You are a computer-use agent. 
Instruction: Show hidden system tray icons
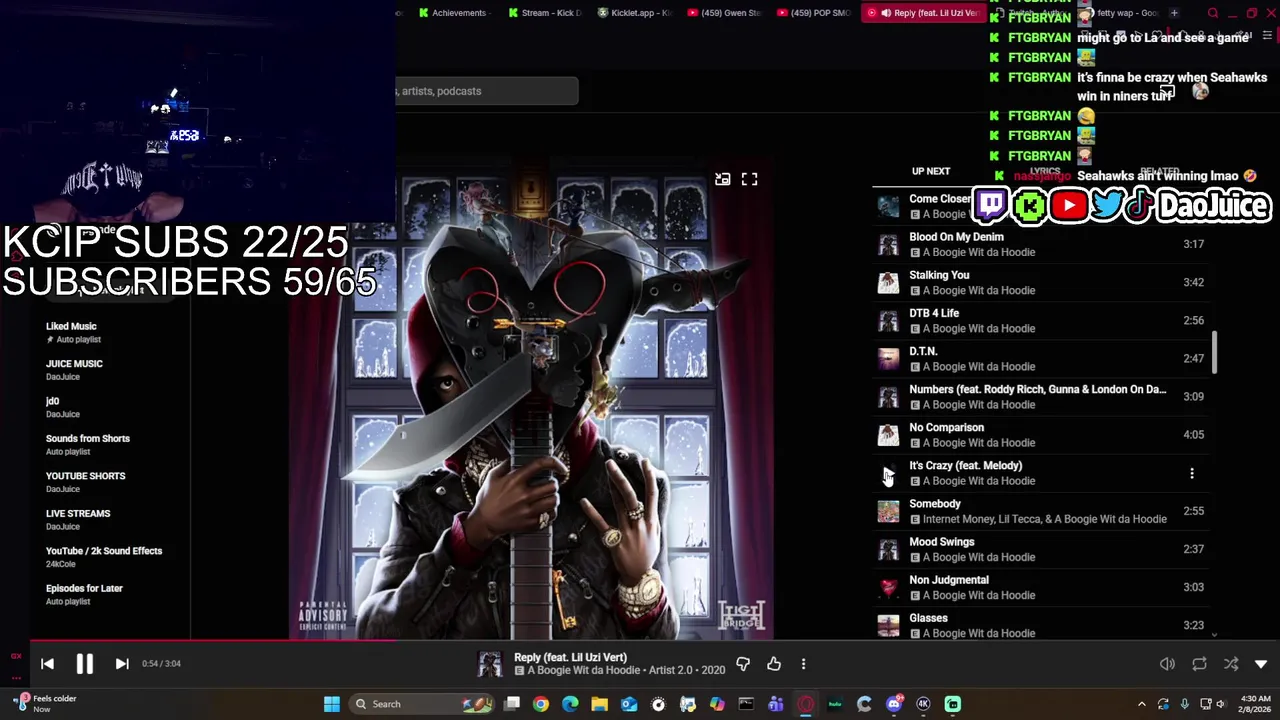pos(1141,704)
